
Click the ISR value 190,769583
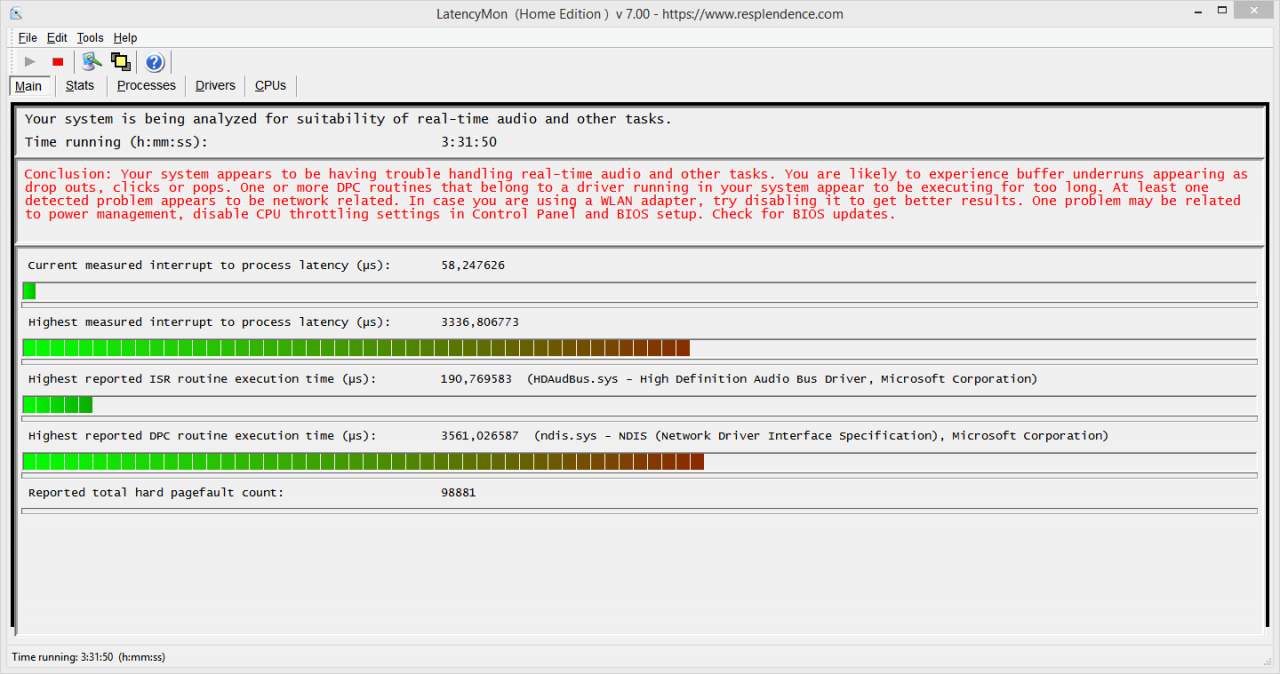476,380
